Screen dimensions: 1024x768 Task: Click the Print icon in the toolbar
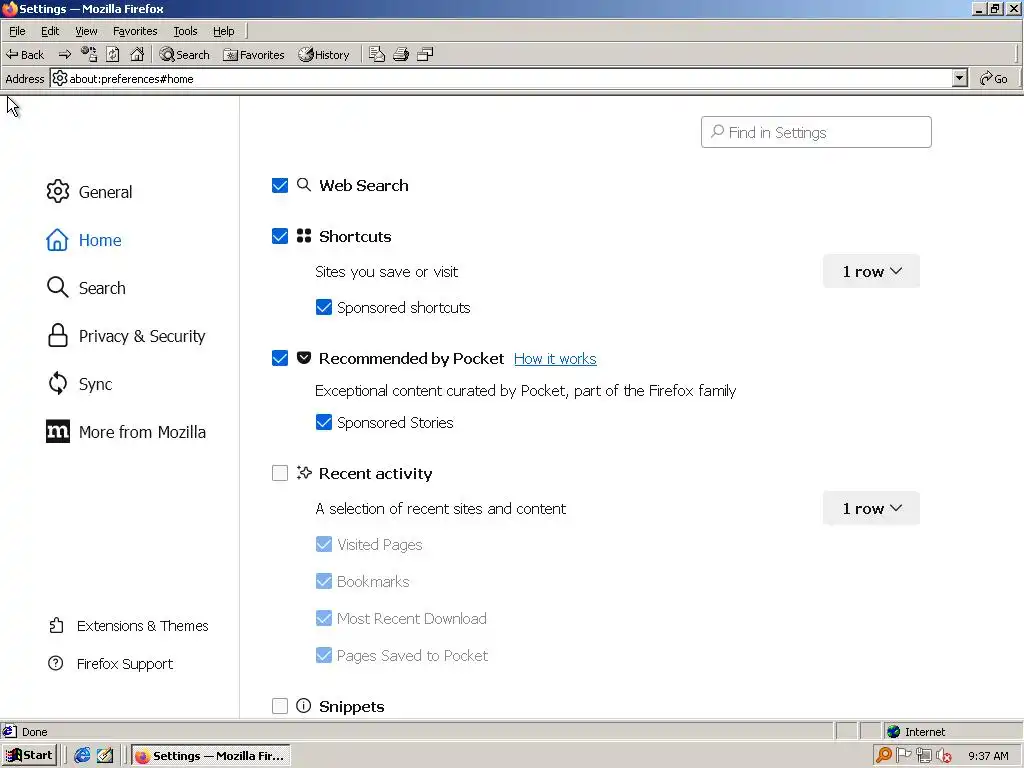(401, 54)
